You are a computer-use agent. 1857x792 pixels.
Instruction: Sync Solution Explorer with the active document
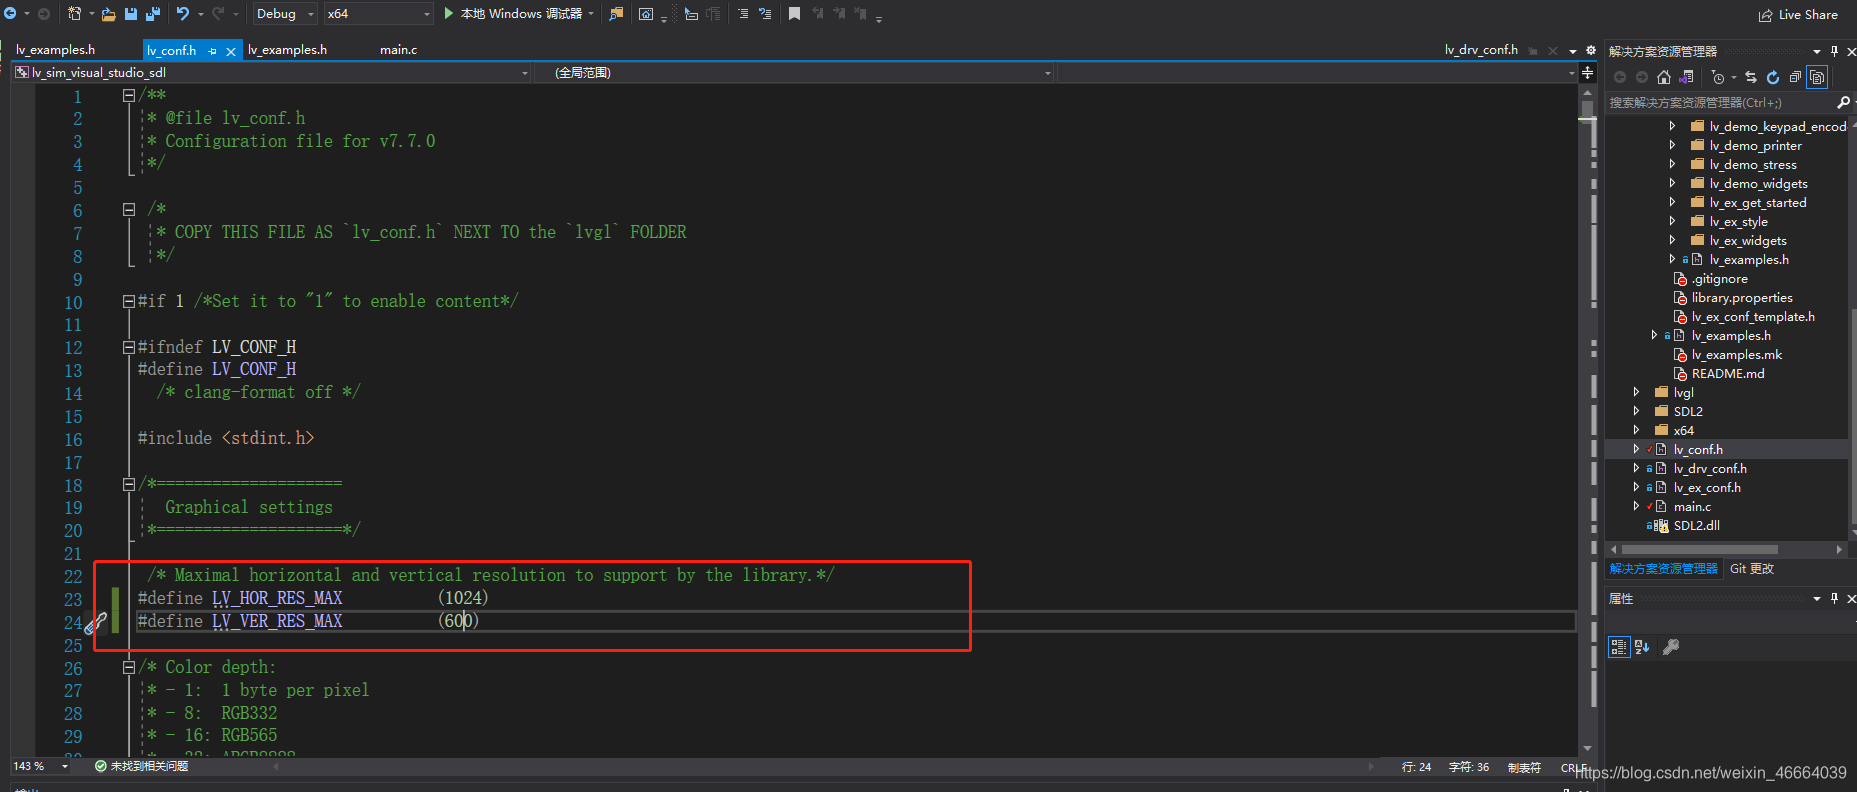click(x=1750, y=77)
